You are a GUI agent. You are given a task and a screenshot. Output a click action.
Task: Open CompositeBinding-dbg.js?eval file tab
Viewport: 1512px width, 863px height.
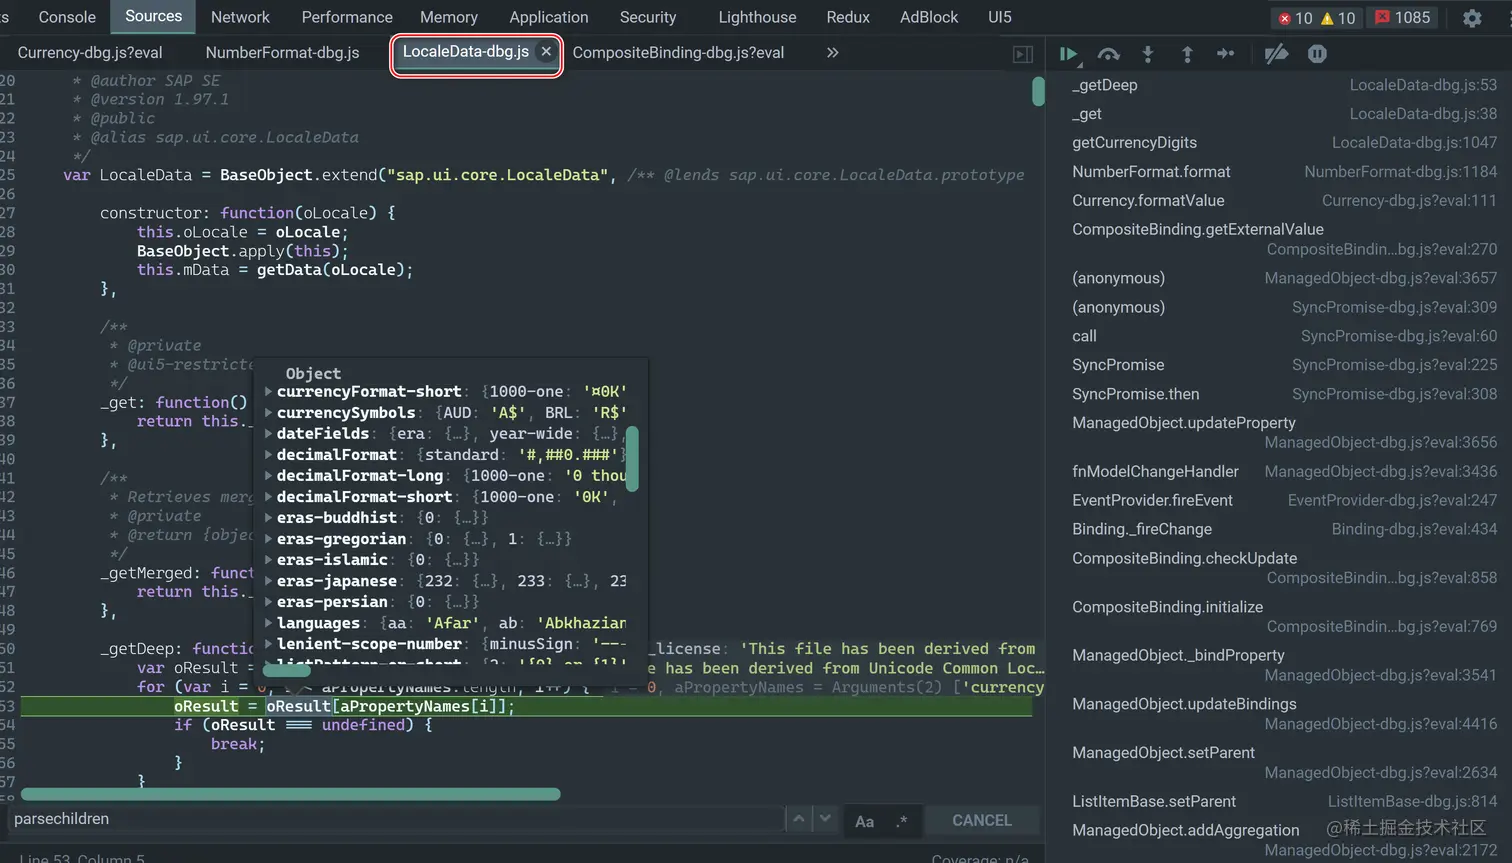pos(678,53)
